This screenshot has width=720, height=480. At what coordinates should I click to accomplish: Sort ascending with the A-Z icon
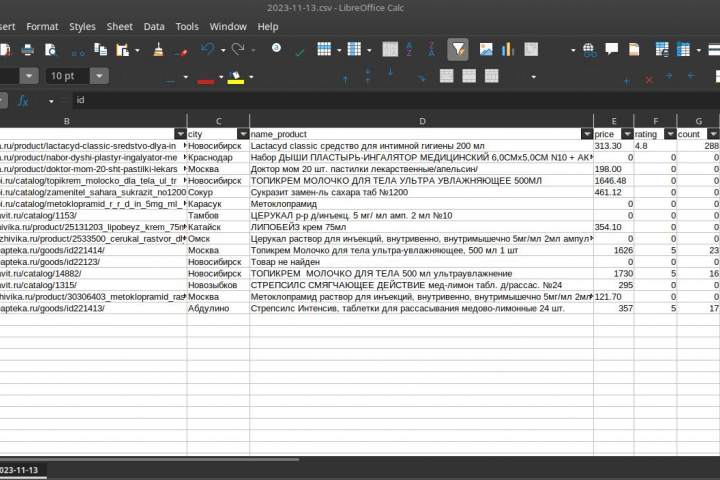[x=409, y=49]
